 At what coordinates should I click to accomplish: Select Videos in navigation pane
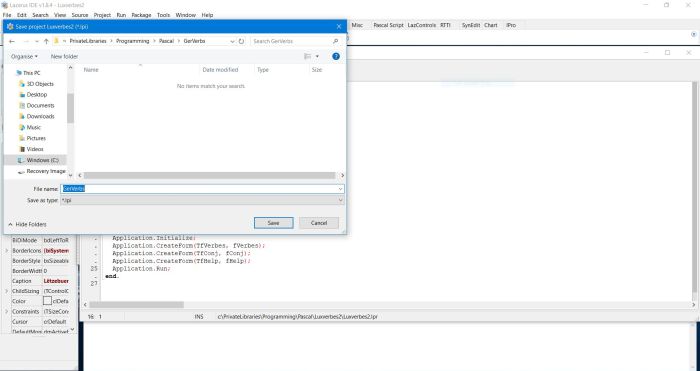(35, 149)
